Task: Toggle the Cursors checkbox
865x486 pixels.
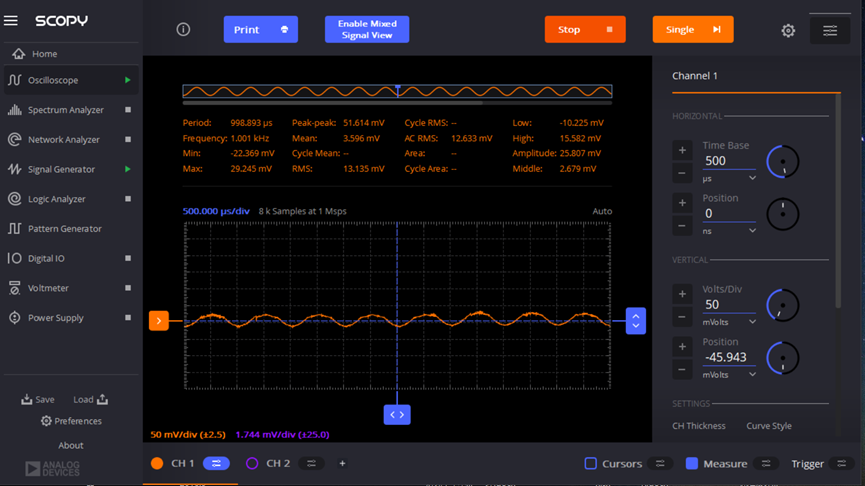Action: tap(590, 463)
